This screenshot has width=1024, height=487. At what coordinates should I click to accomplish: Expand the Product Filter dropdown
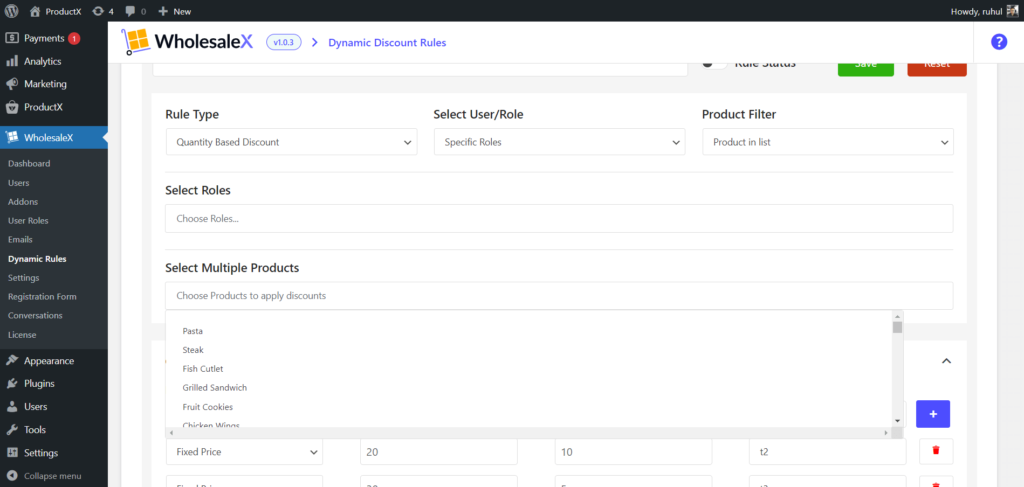tap(827, 142)
